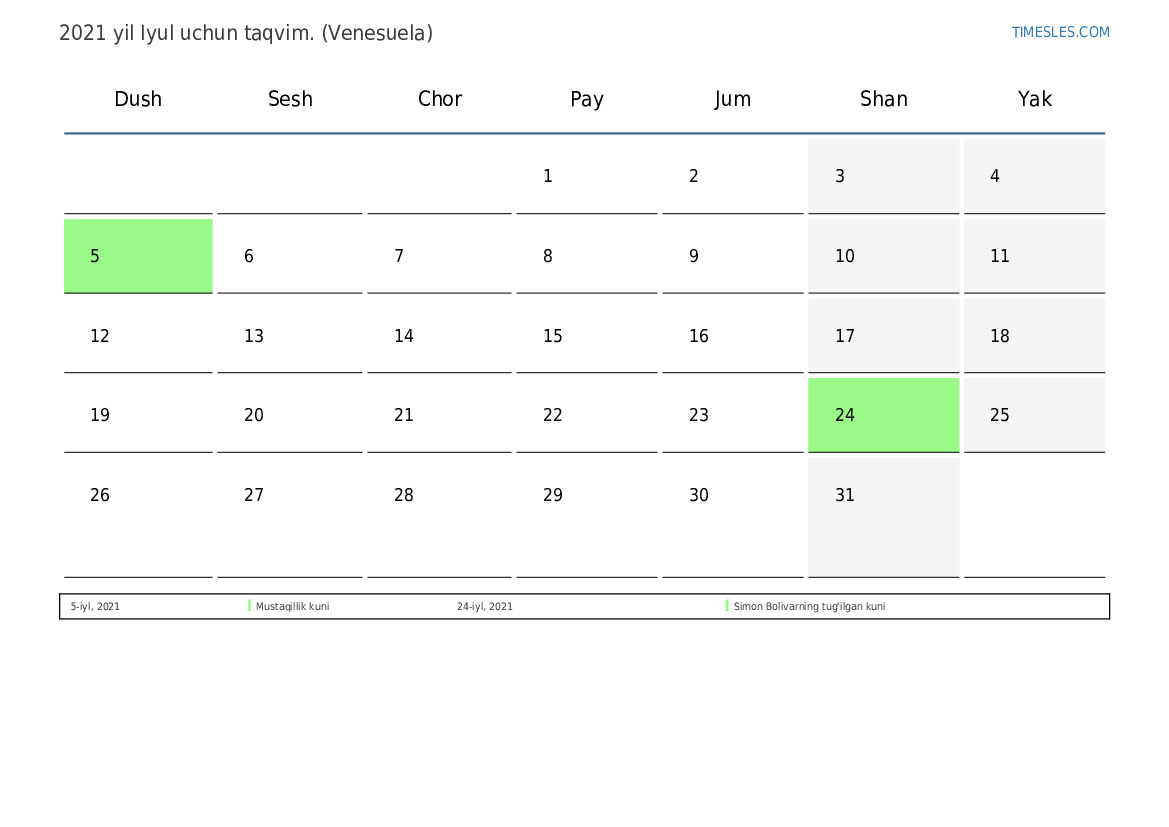Click the 'Shan' weekday header
This screenshot has height=827, width=1169.
[883, 99]
